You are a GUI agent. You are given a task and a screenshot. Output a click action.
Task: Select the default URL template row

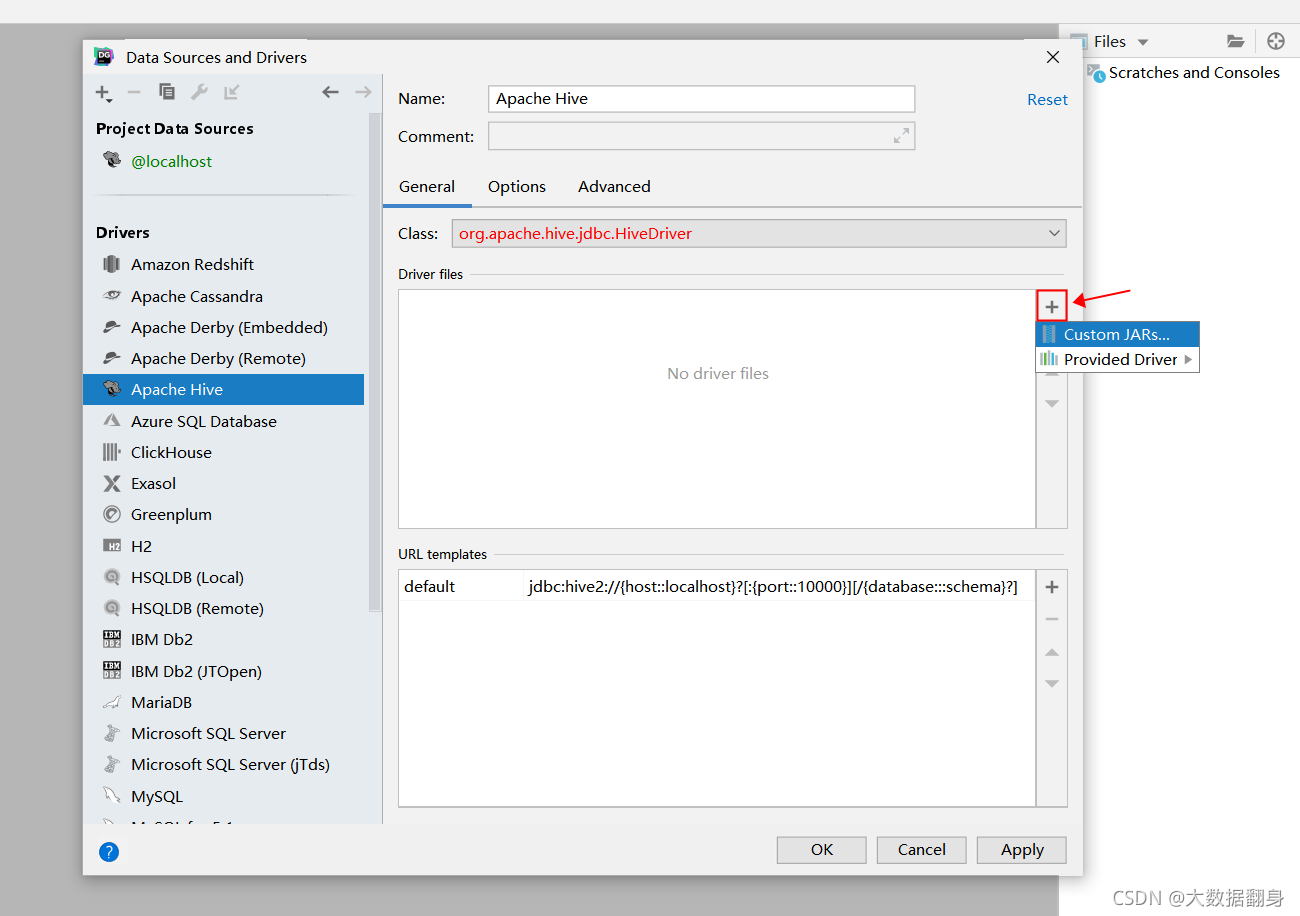point(717,587)
